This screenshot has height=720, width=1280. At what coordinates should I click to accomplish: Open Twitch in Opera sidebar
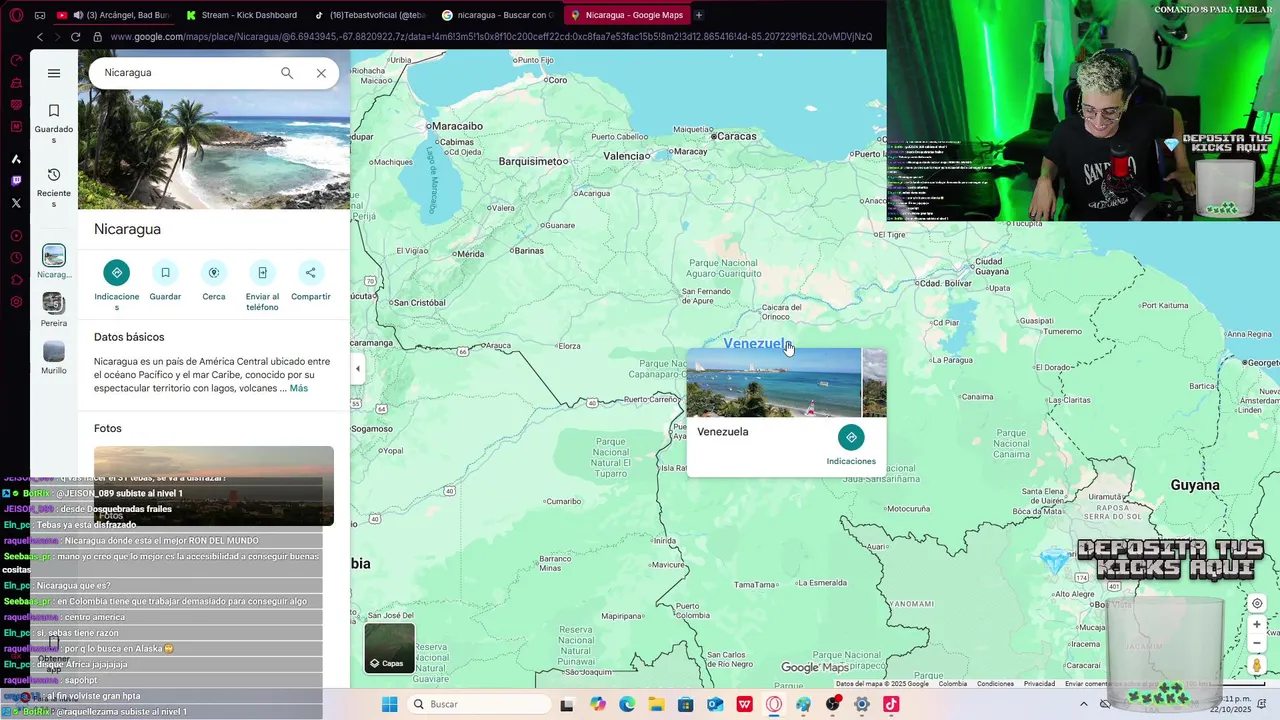click(16, 181)
